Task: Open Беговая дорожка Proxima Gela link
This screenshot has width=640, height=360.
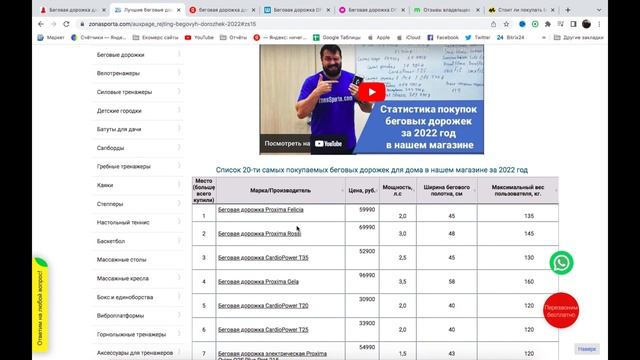Action: 258,282
